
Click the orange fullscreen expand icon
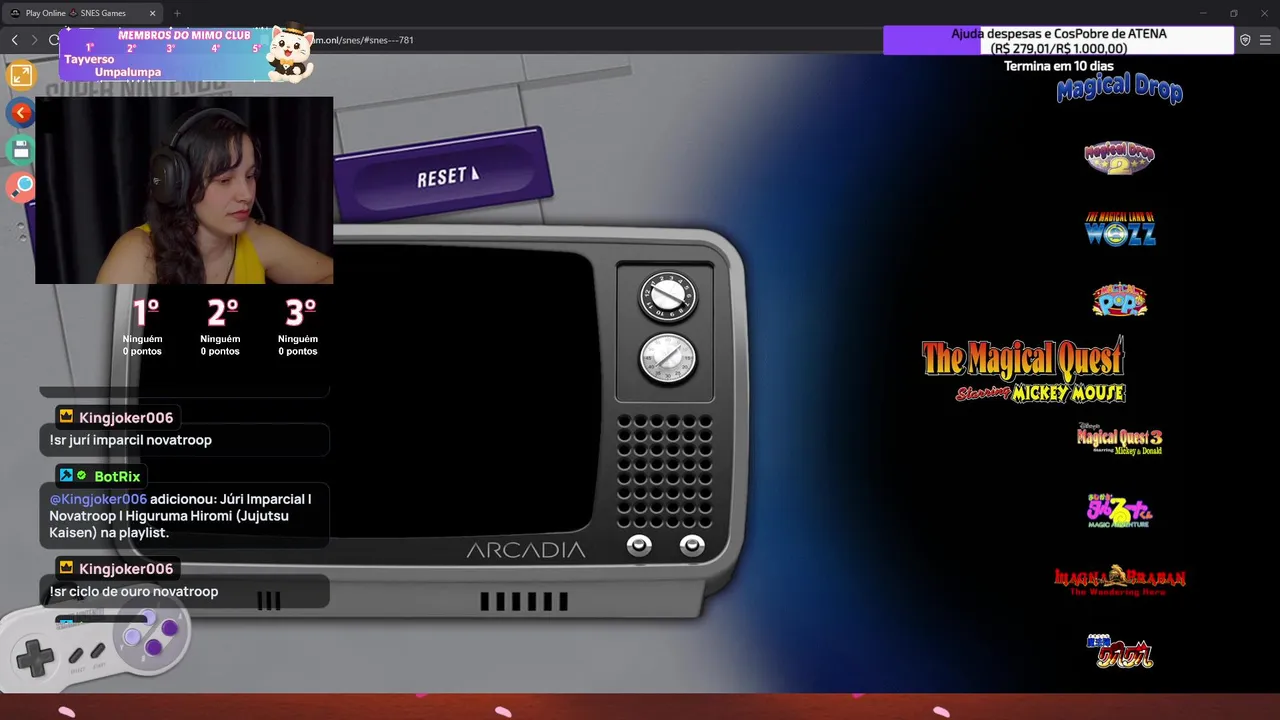coord(21,75)
